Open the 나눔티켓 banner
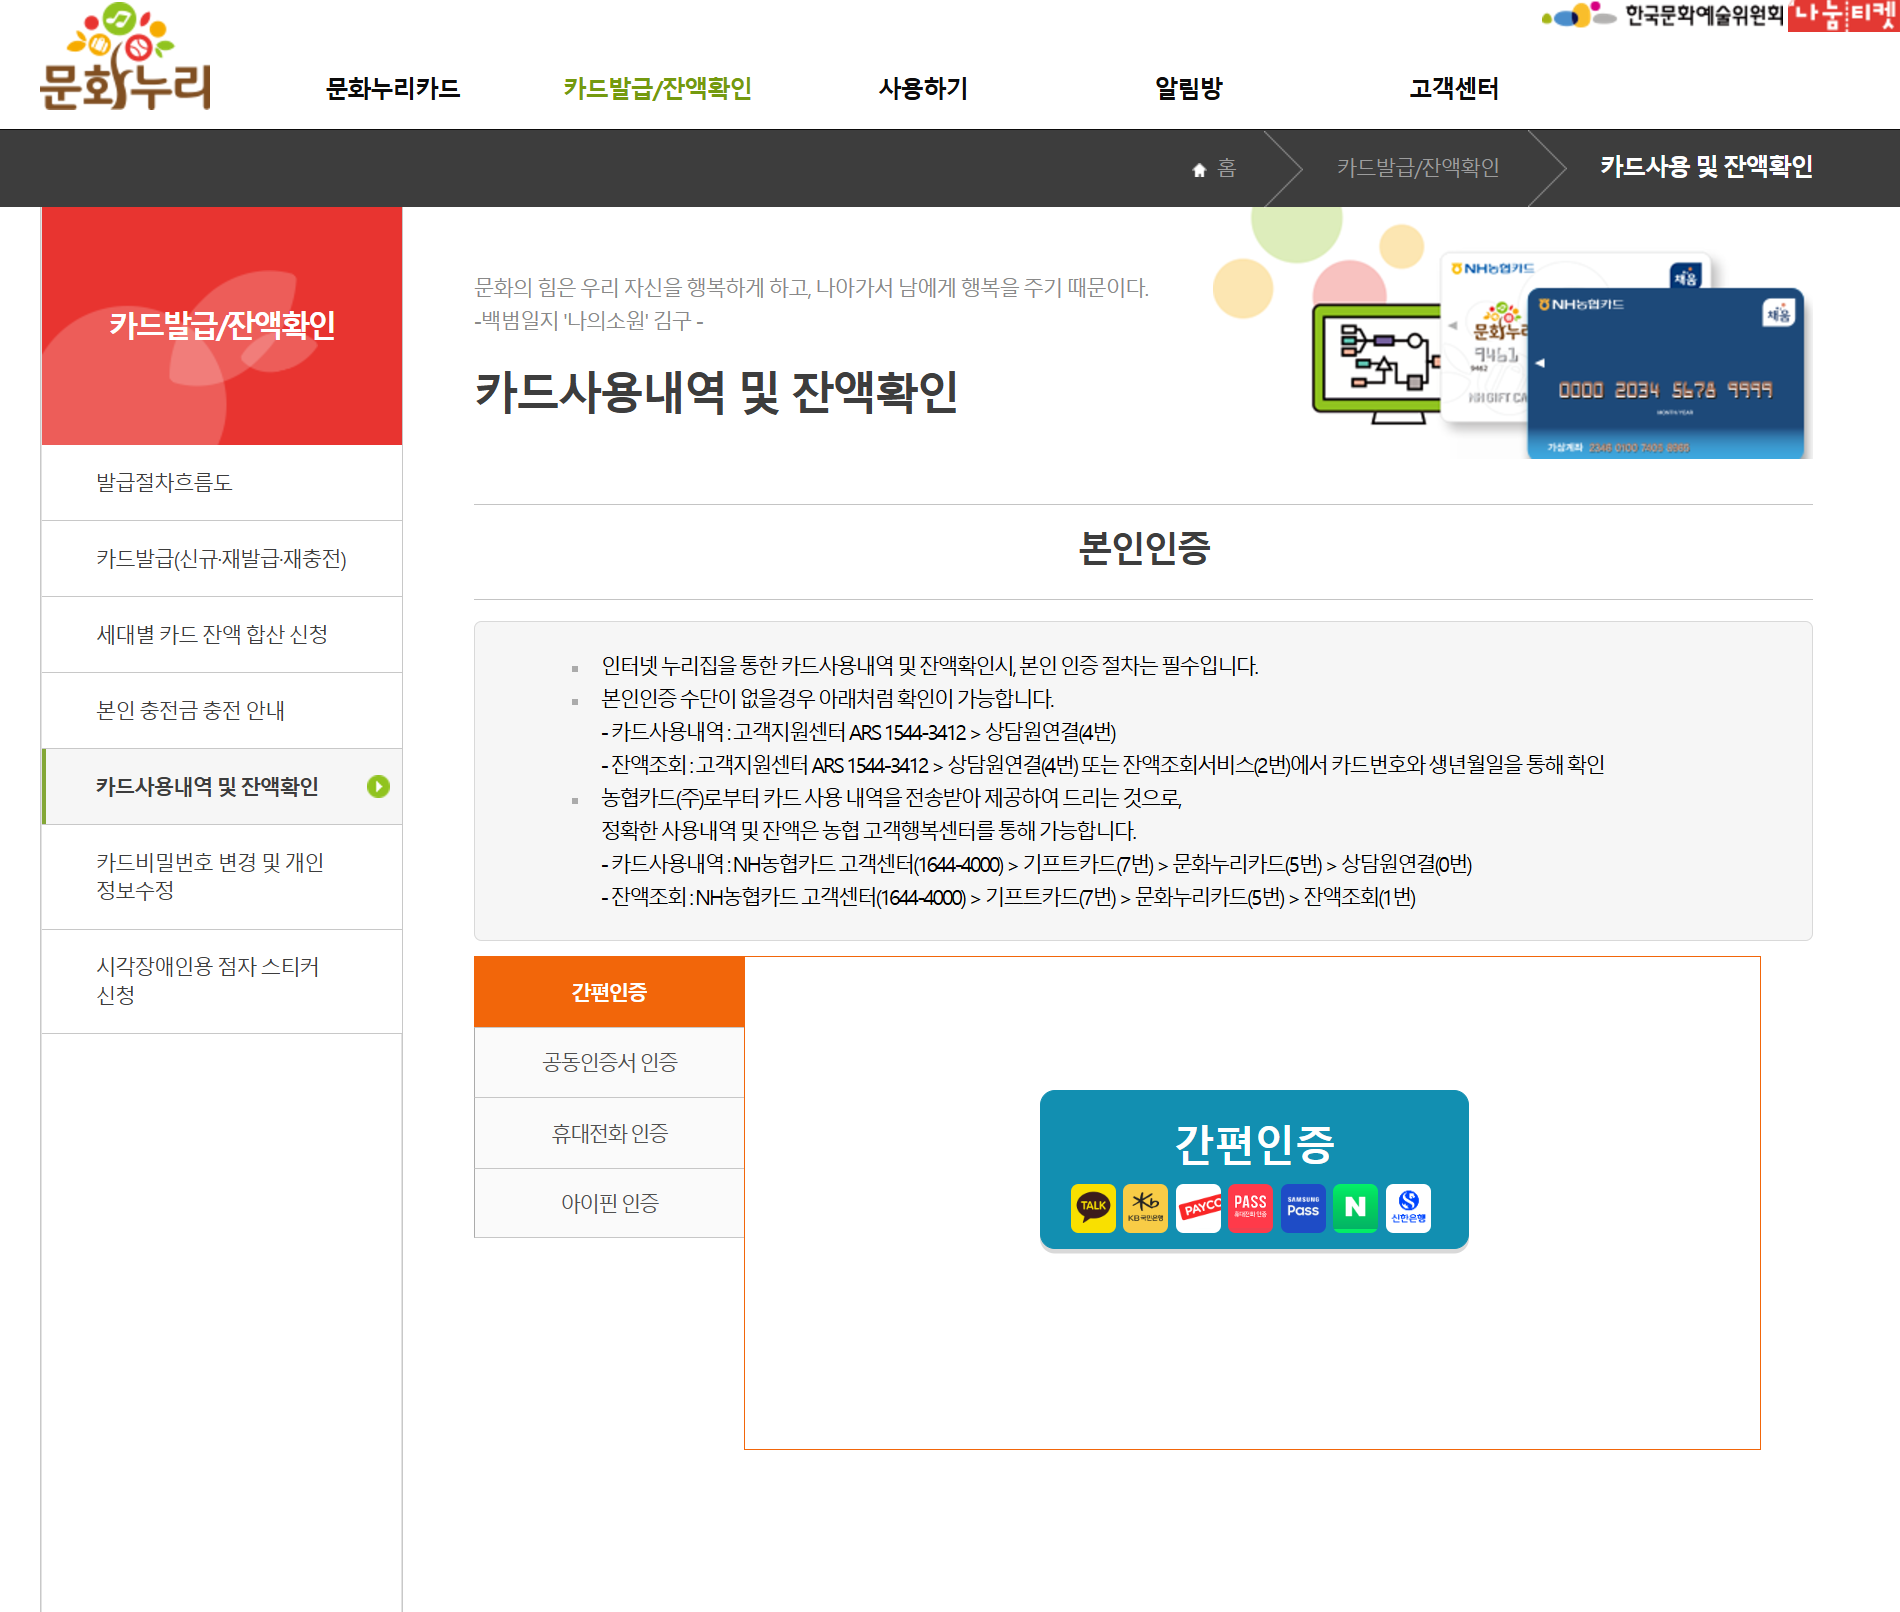1900x1612 pixels. [x=1844, y=18]
